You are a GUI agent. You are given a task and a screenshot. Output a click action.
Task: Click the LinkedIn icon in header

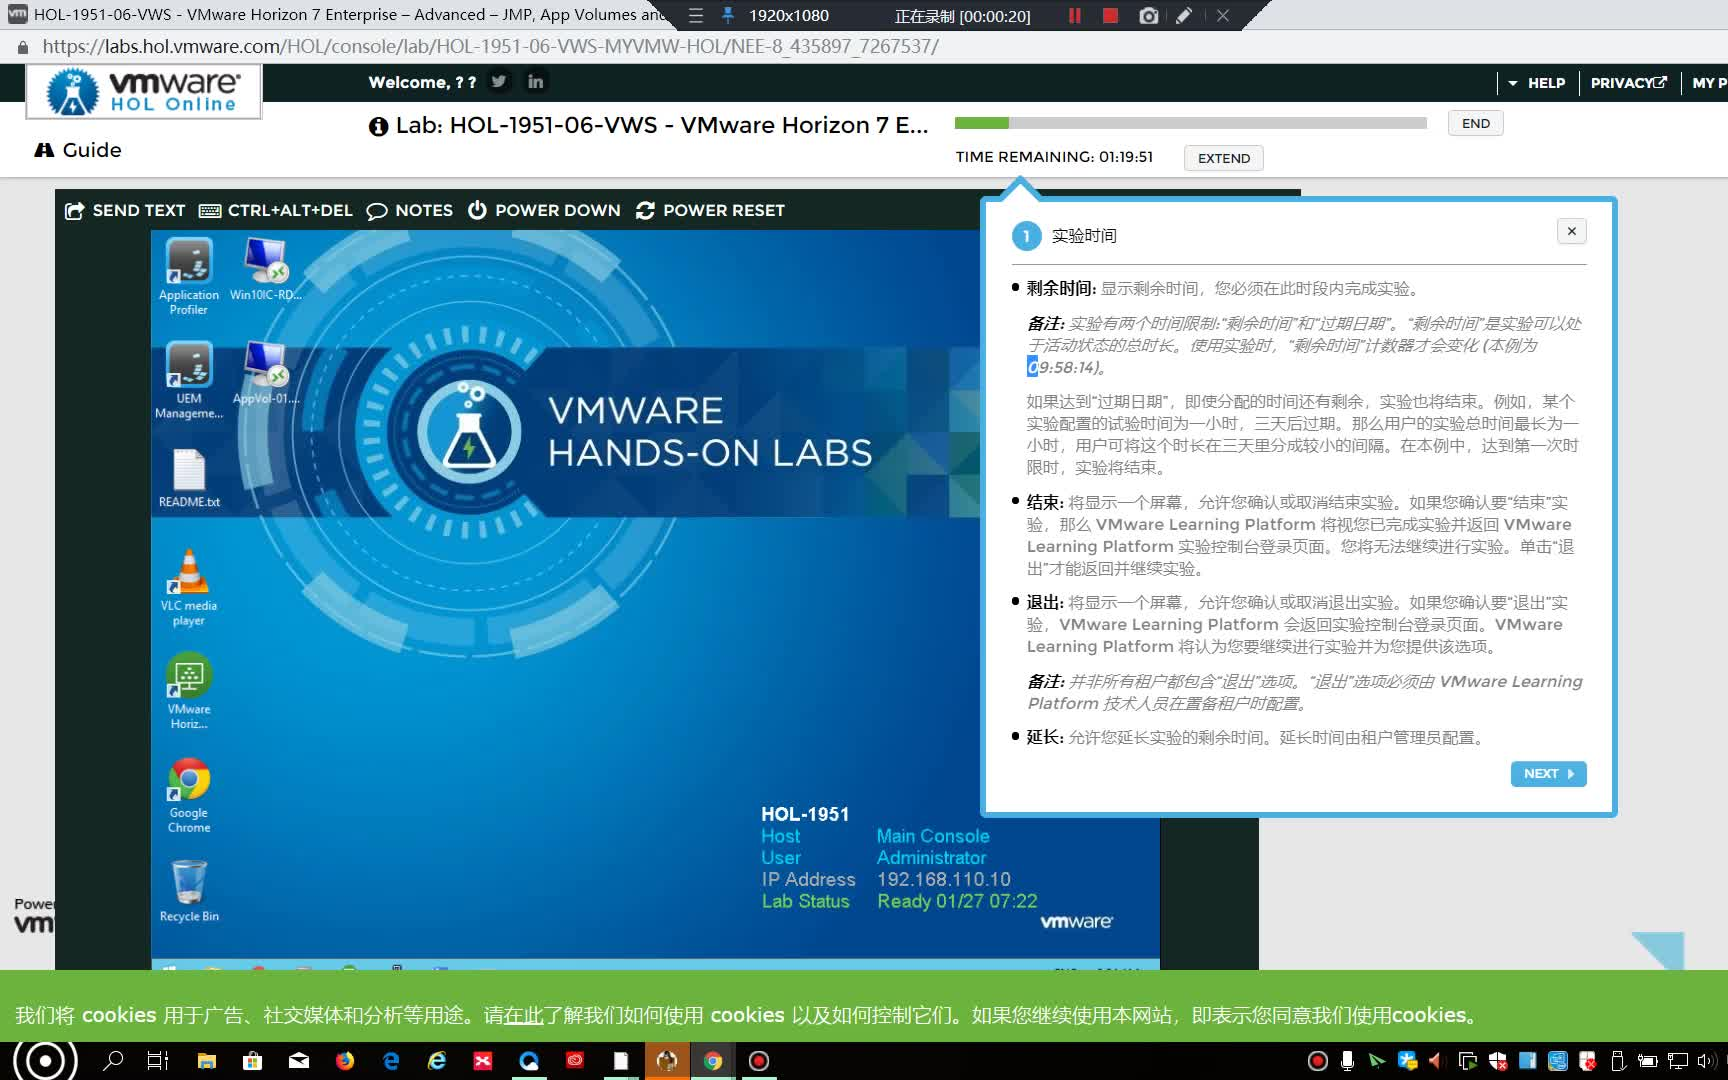coord(536,82)
